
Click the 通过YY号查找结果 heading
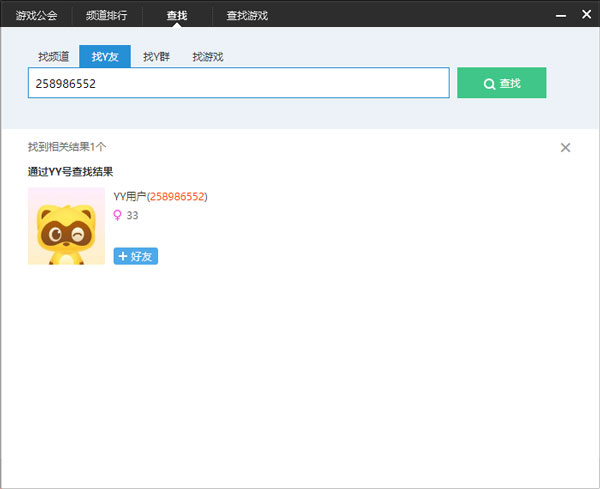point(70,172)
